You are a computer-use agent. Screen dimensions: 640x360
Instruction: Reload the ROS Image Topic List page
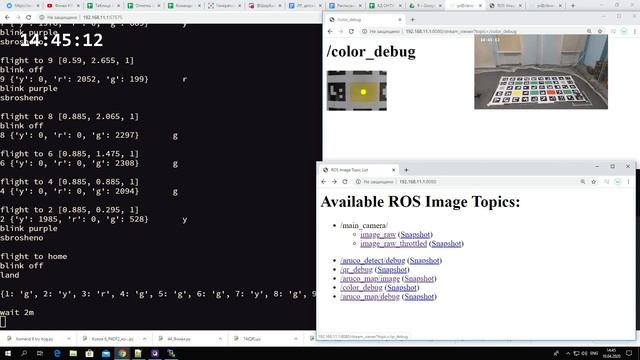(345, 182)
